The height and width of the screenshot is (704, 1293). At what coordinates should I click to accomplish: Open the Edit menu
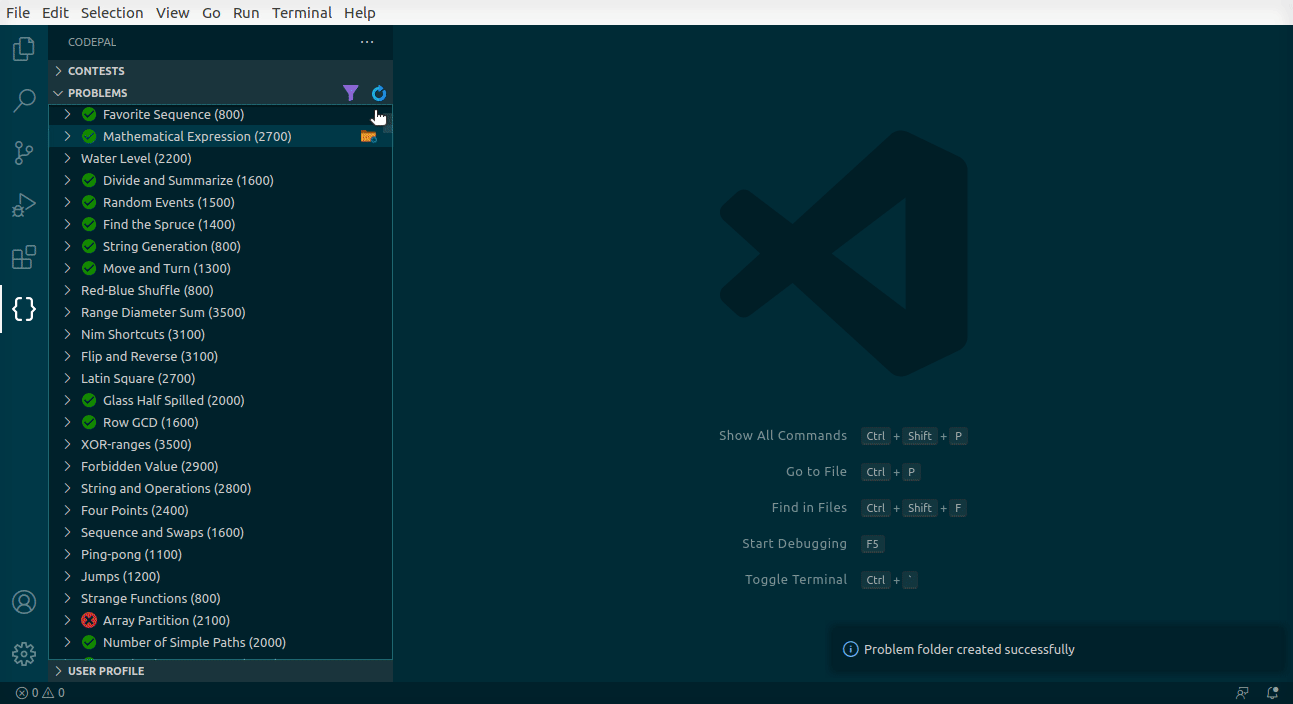click(56, 13)
